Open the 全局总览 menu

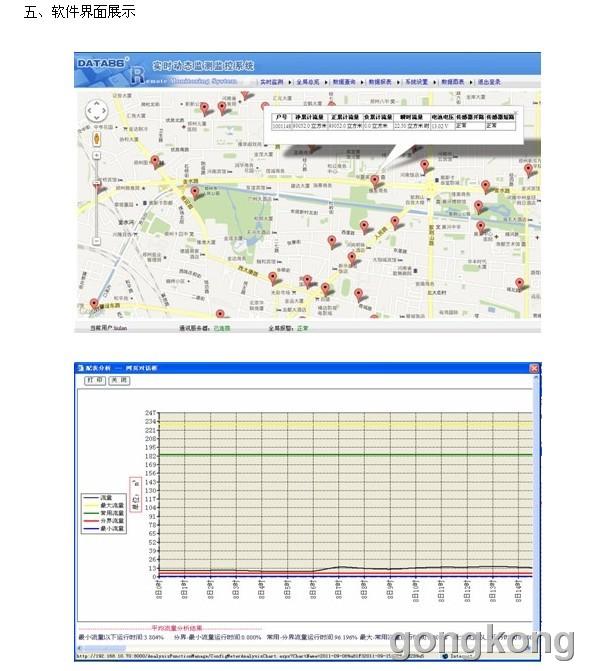(308, 82)
